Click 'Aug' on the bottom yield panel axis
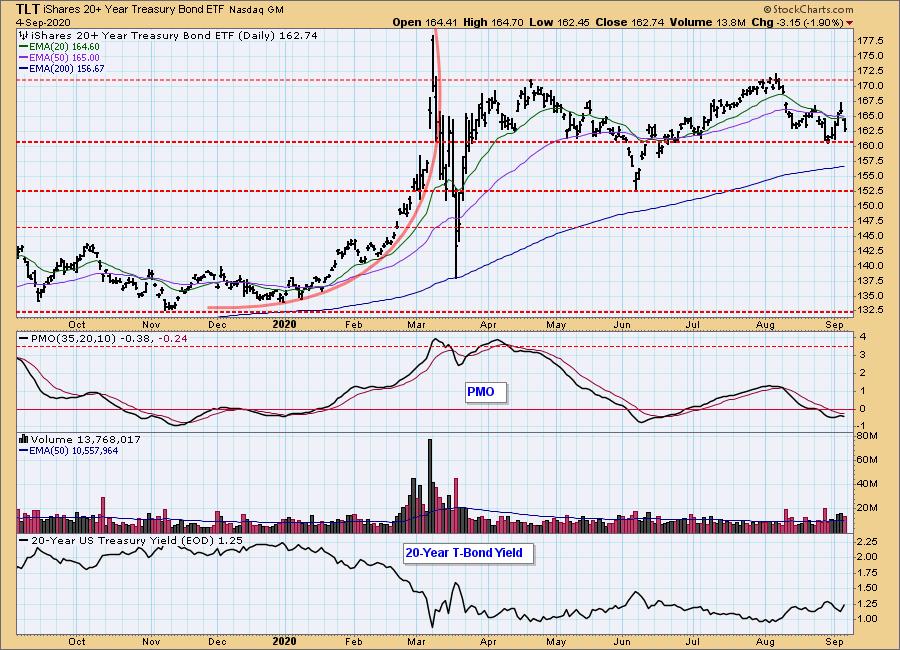900x650 pixels. pos(766,641)
